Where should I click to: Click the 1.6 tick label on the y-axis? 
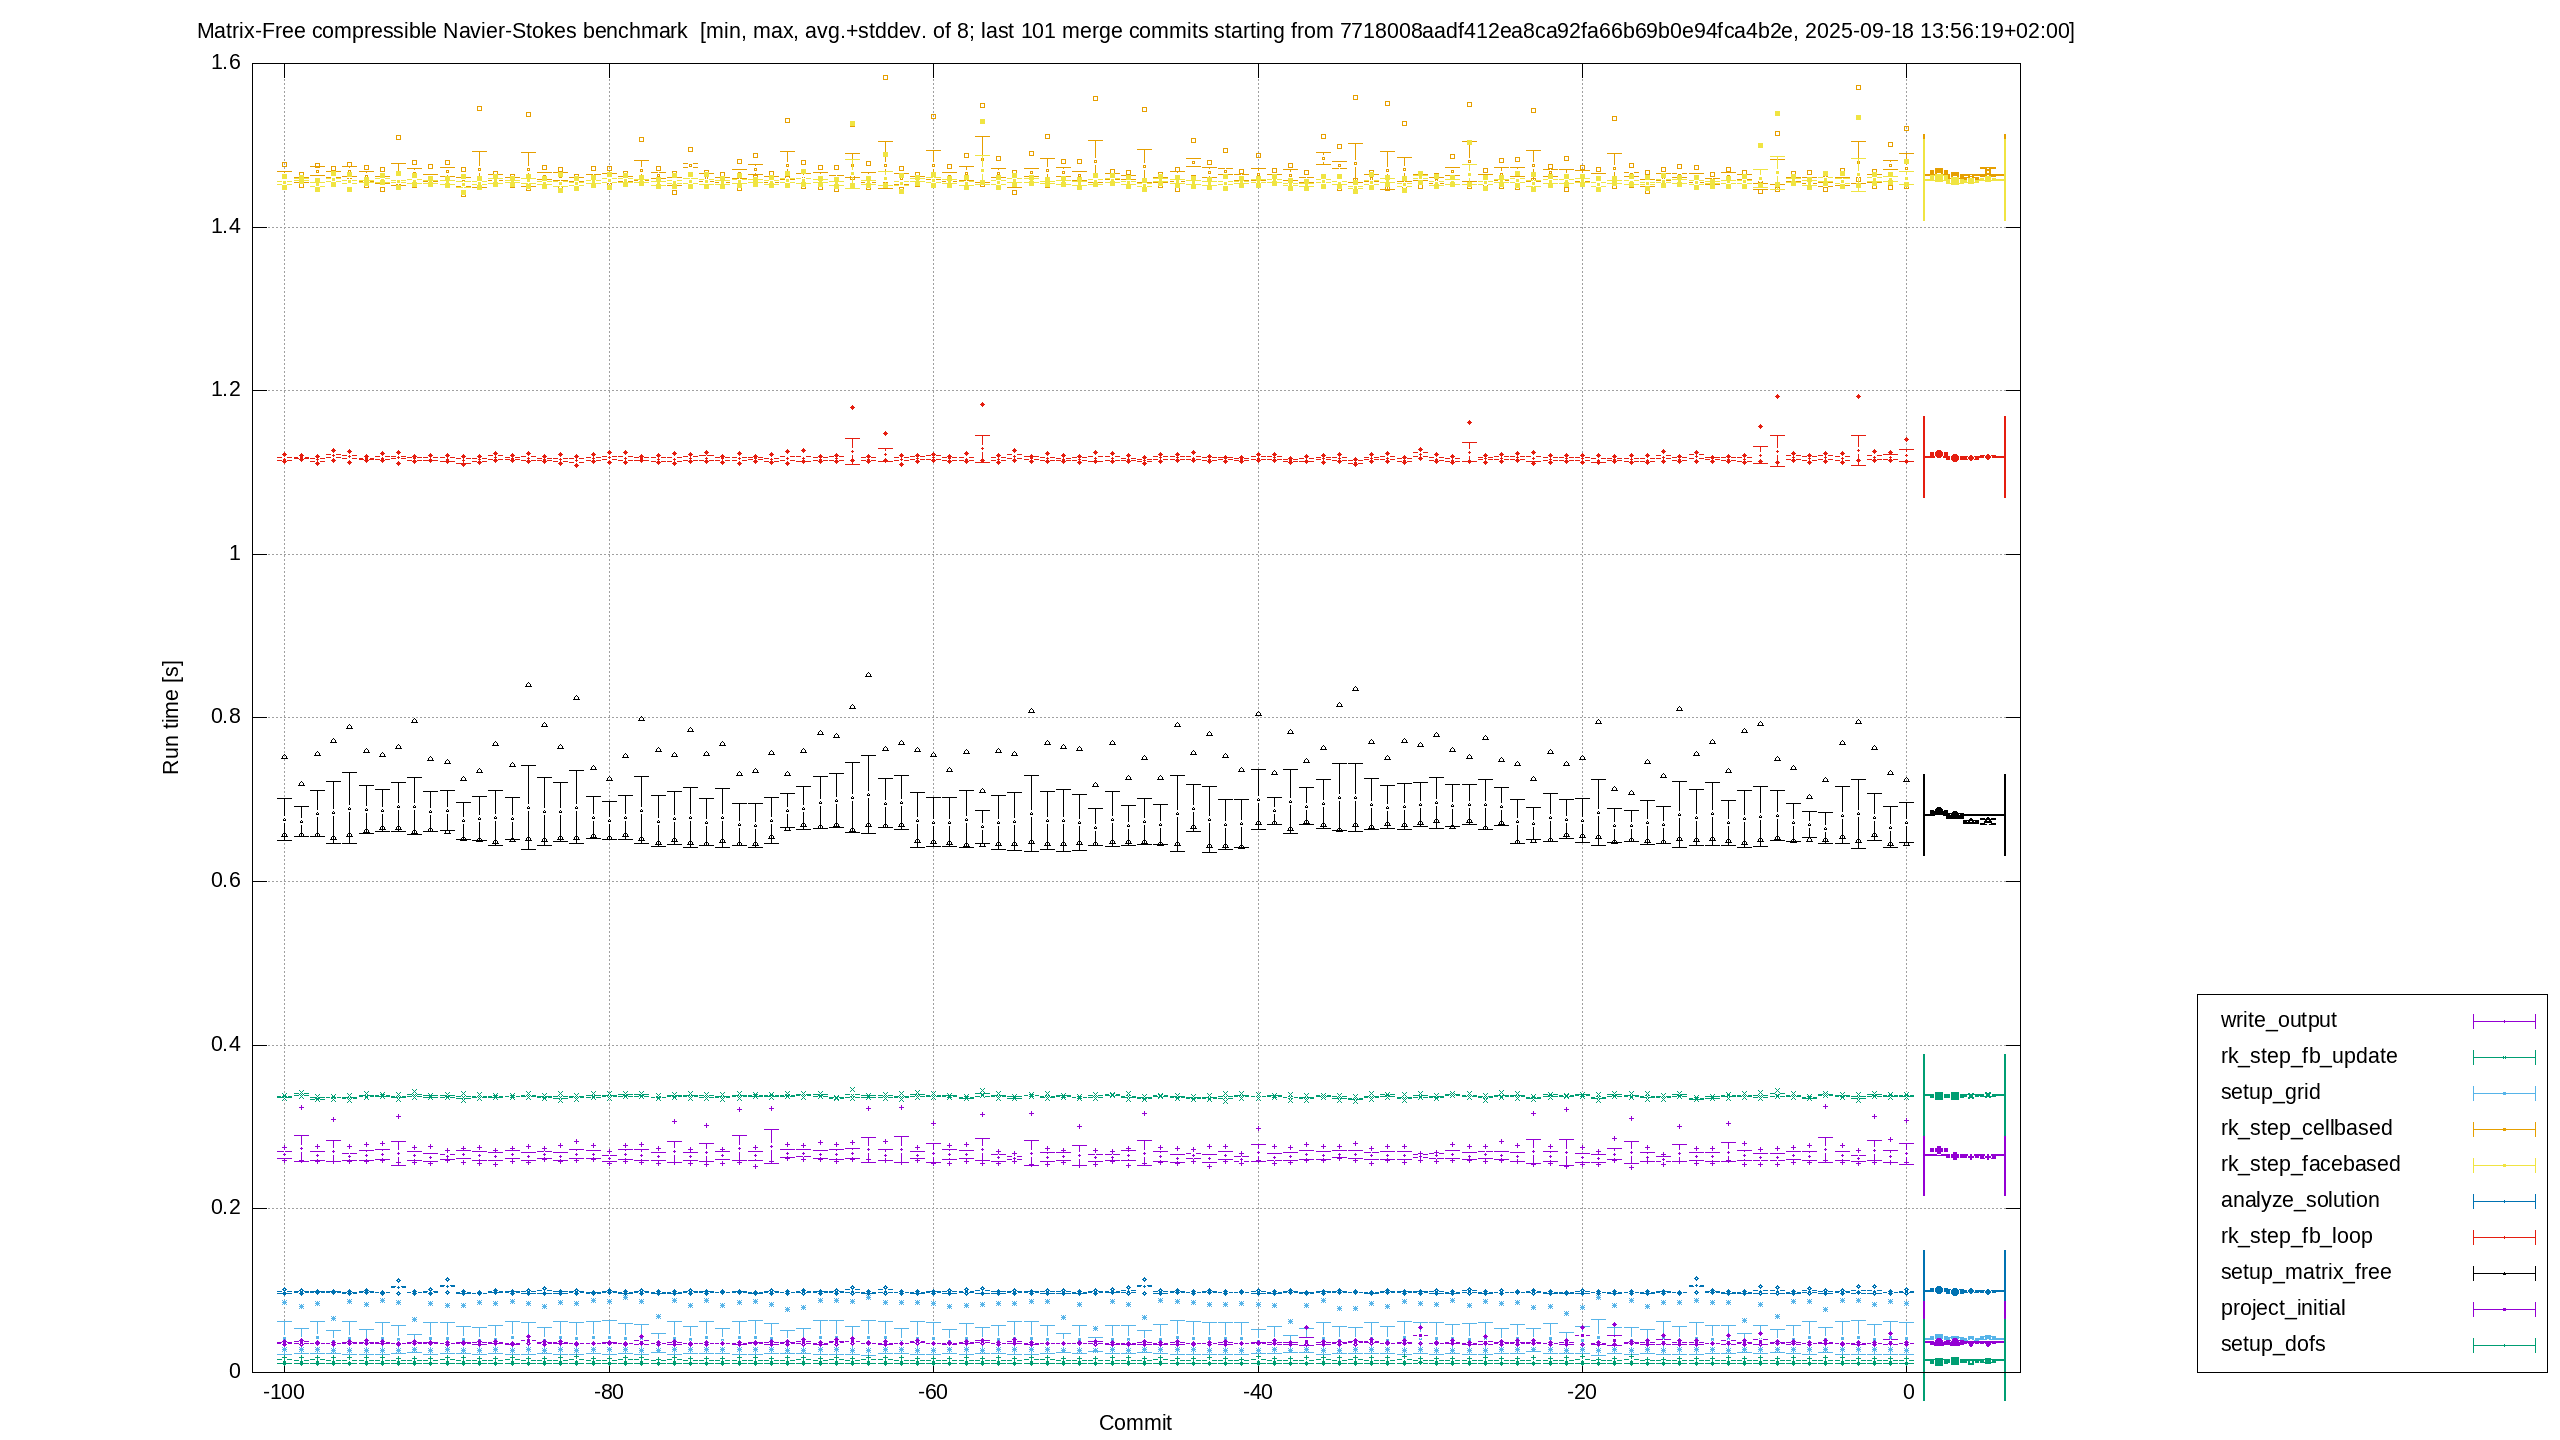226,62
